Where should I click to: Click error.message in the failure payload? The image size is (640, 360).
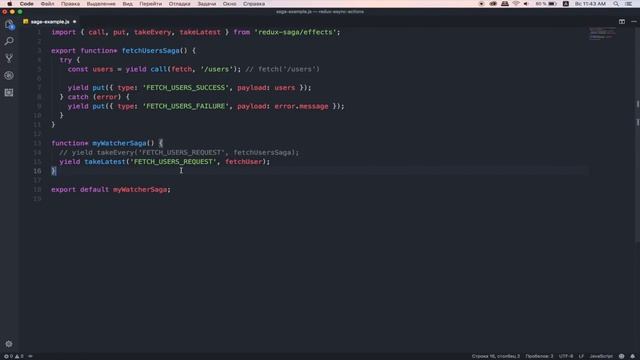click(x=301, y=106)
